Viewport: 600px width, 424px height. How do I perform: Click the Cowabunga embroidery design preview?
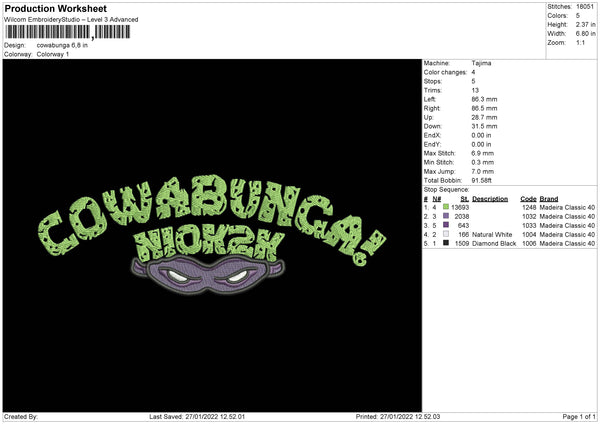[212, 235]
